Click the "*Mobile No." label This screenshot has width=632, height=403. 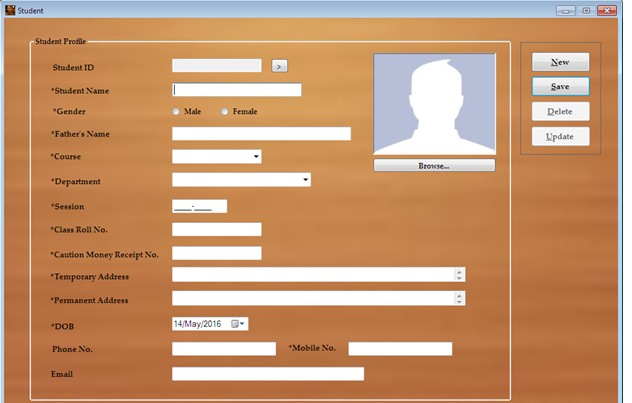(312, 348)
